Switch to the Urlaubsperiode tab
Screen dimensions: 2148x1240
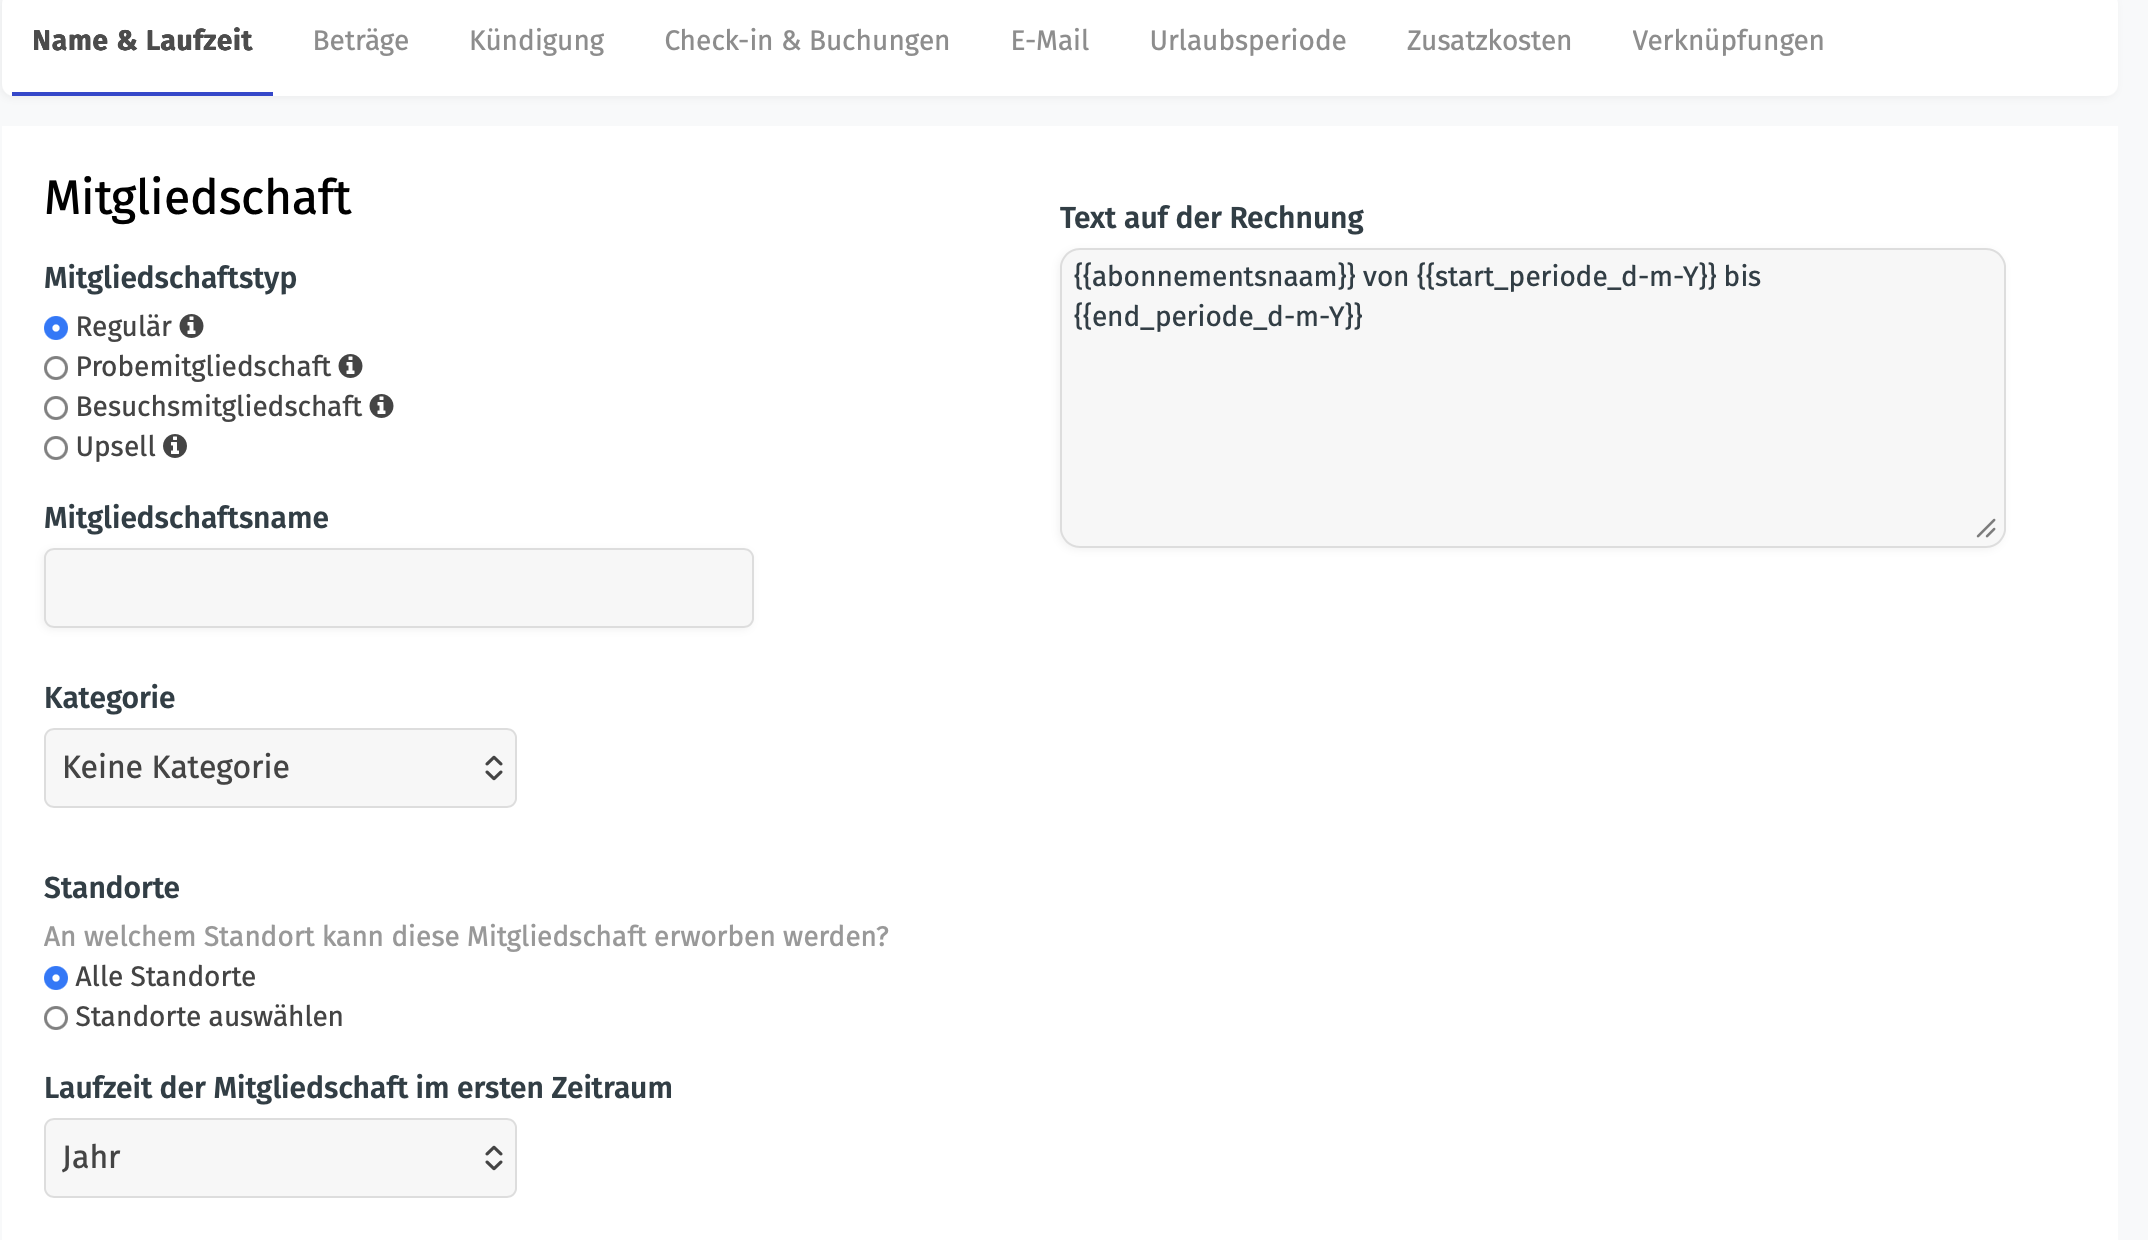1248,41
